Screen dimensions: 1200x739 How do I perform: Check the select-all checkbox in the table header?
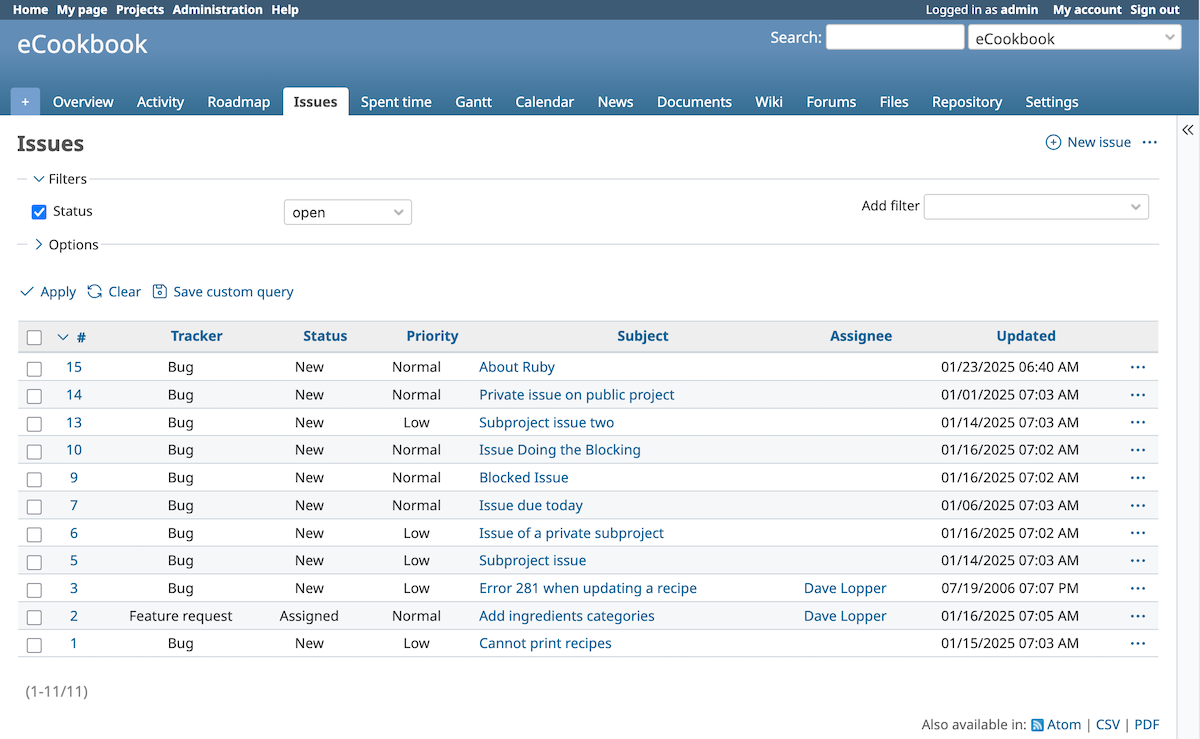34,337
